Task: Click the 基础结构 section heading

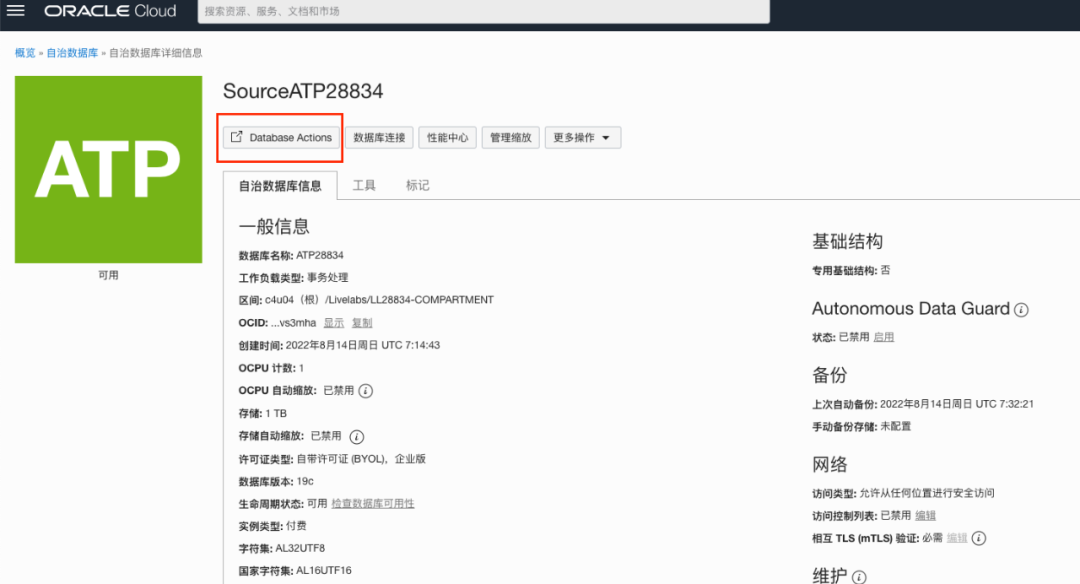Action: pyautogui.click(x=847, y=241)
